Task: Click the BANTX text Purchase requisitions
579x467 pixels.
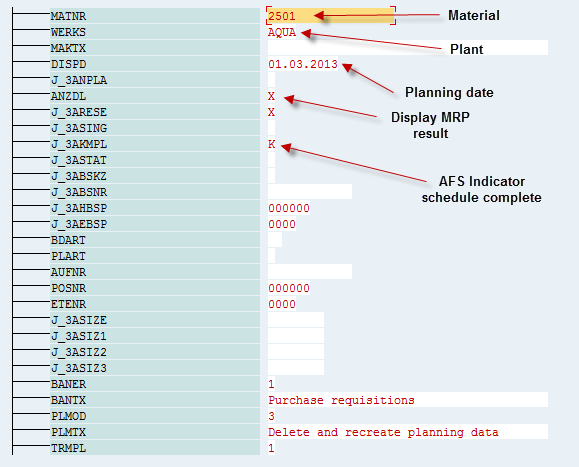Action: 341,400
